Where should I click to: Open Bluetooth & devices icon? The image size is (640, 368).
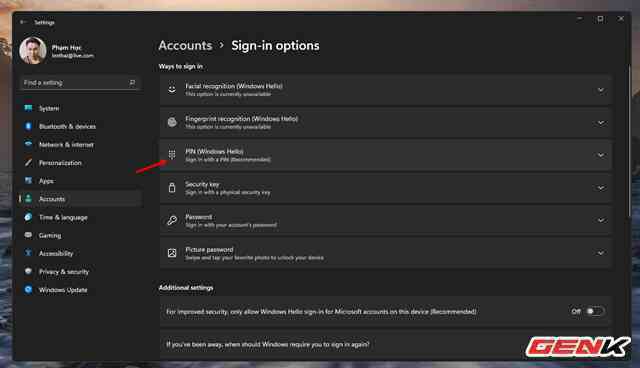coord(28,126)
